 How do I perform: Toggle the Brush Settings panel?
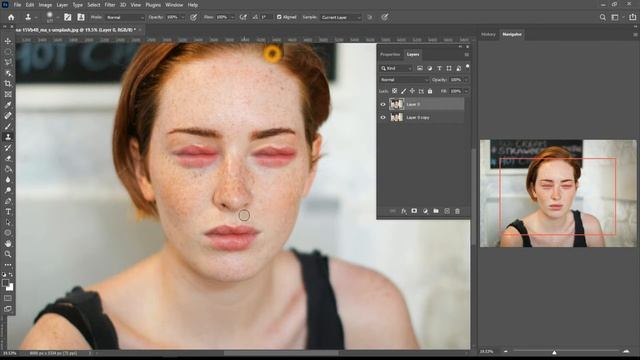click(x=68, y=17)
